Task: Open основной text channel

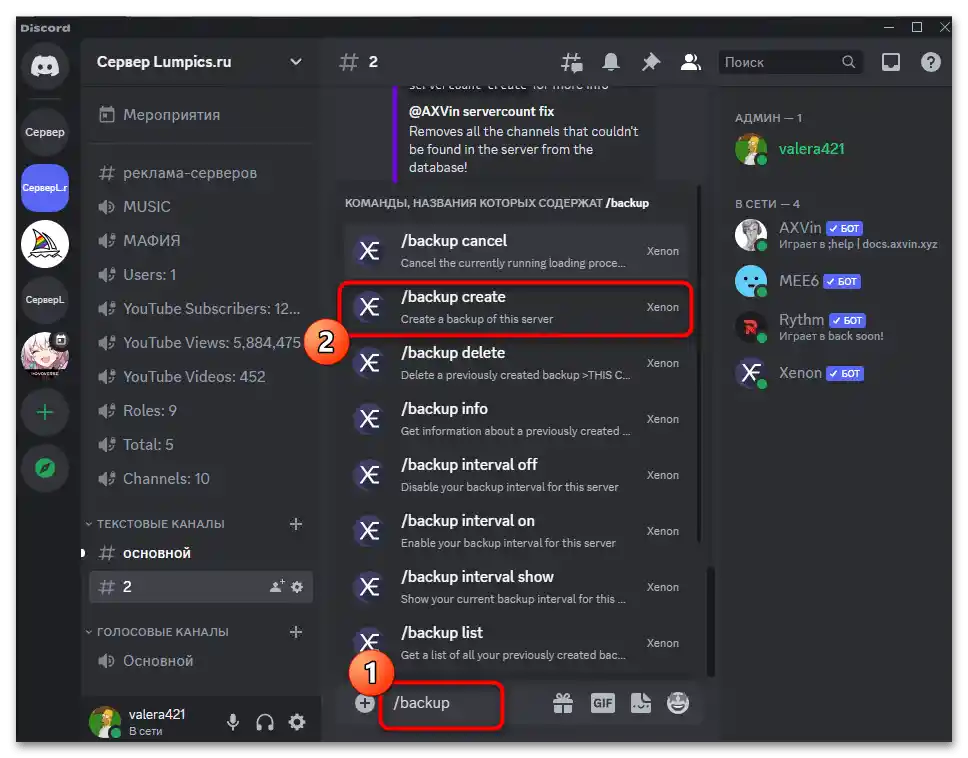Action: tap(201, 553)
